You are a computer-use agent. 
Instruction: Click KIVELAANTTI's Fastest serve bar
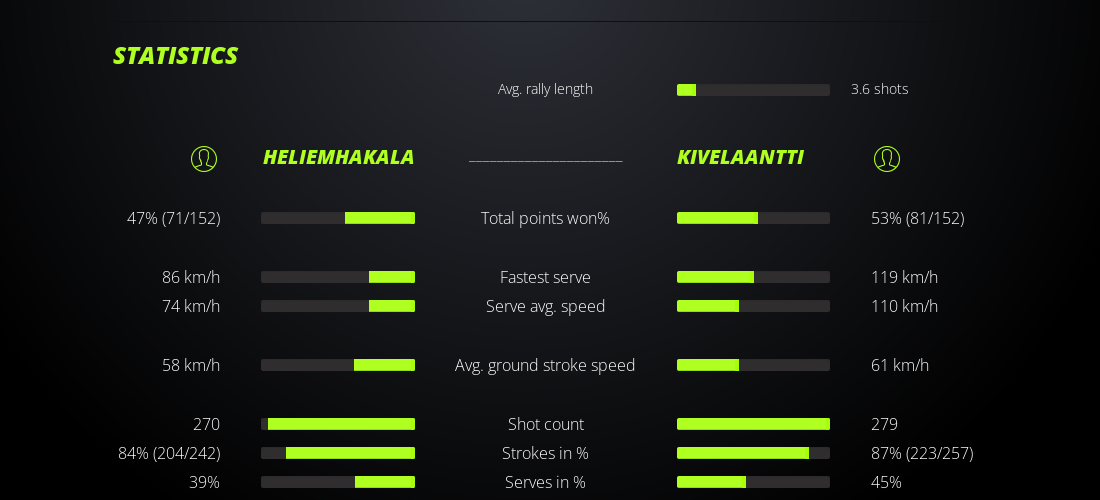click(753, 277)
